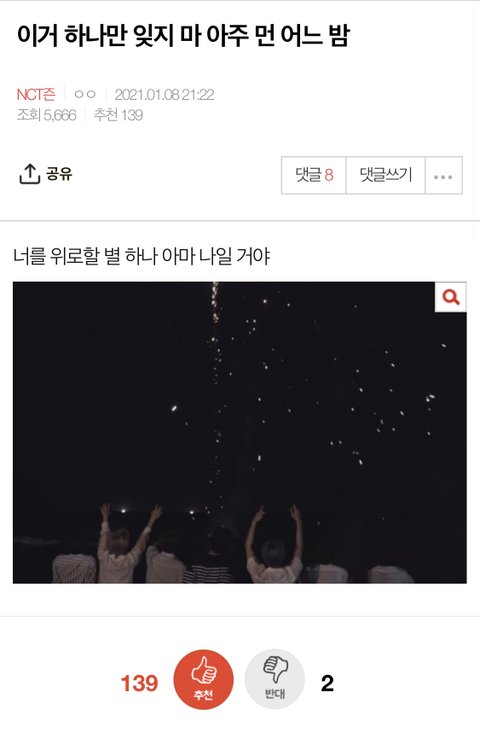Image resolution: width=480 pixels, height=733 pixels.
Task: Open the three-dot more options menu
Action: 443,176
